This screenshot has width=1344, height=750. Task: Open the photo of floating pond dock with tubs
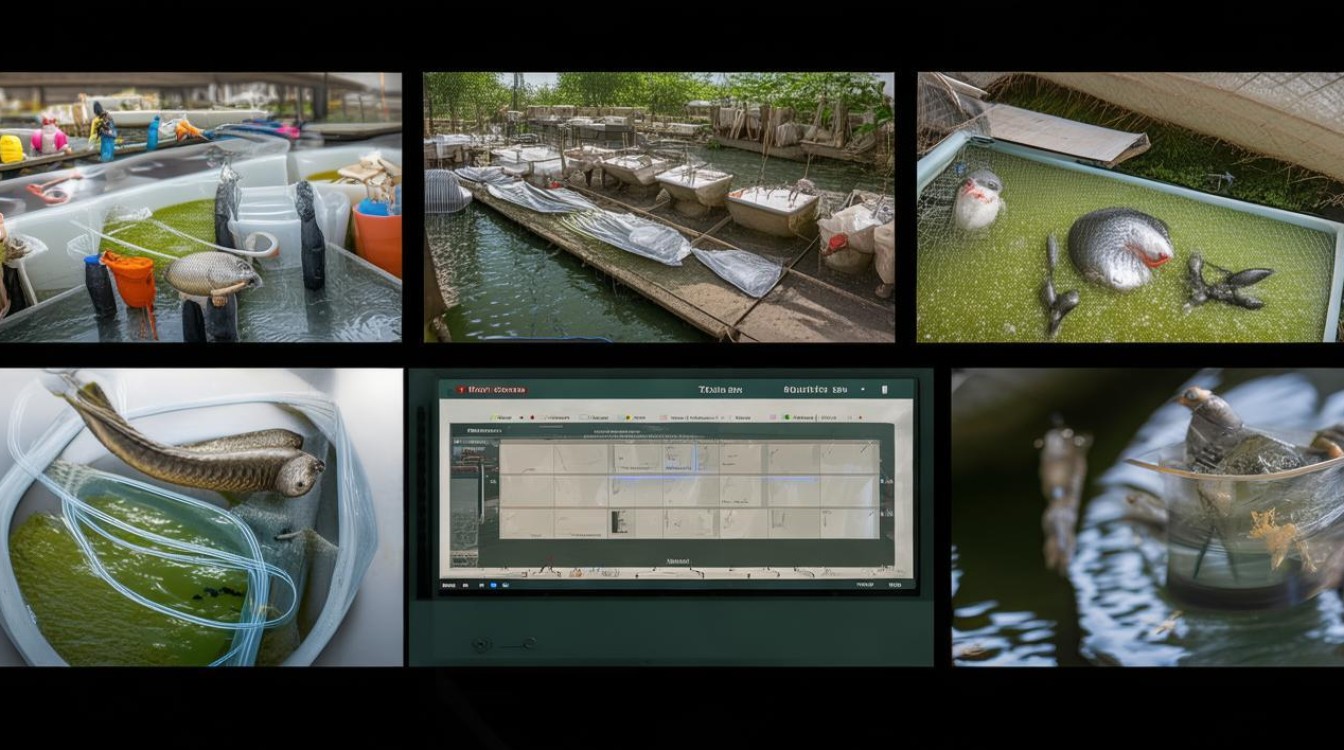659,207
